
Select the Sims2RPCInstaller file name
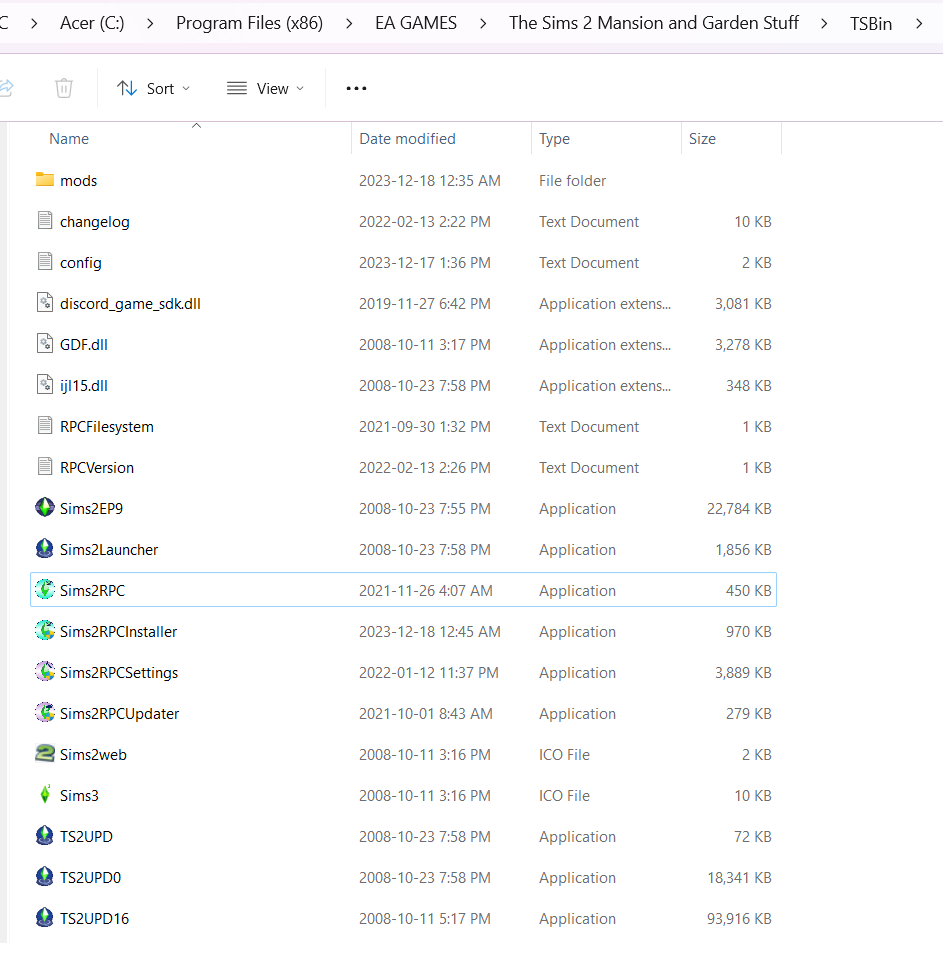[118, 631]
